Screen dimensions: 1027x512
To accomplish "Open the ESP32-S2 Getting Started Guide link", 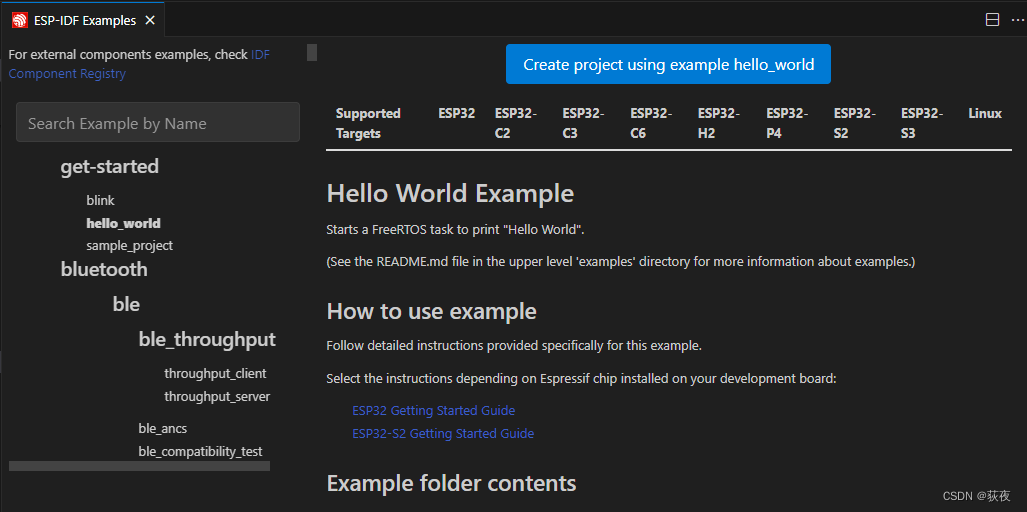I will (x=443, y=433).
